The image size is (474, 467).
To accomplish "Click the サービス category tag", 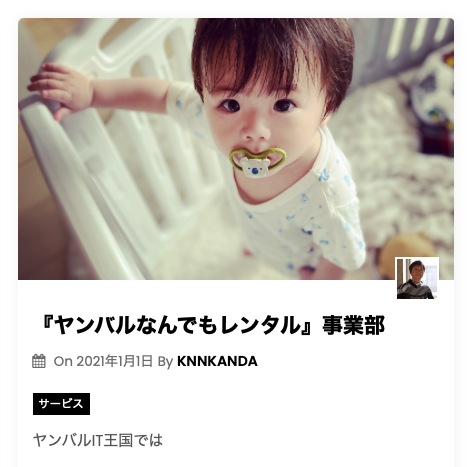I will click(x=61, y=404).
